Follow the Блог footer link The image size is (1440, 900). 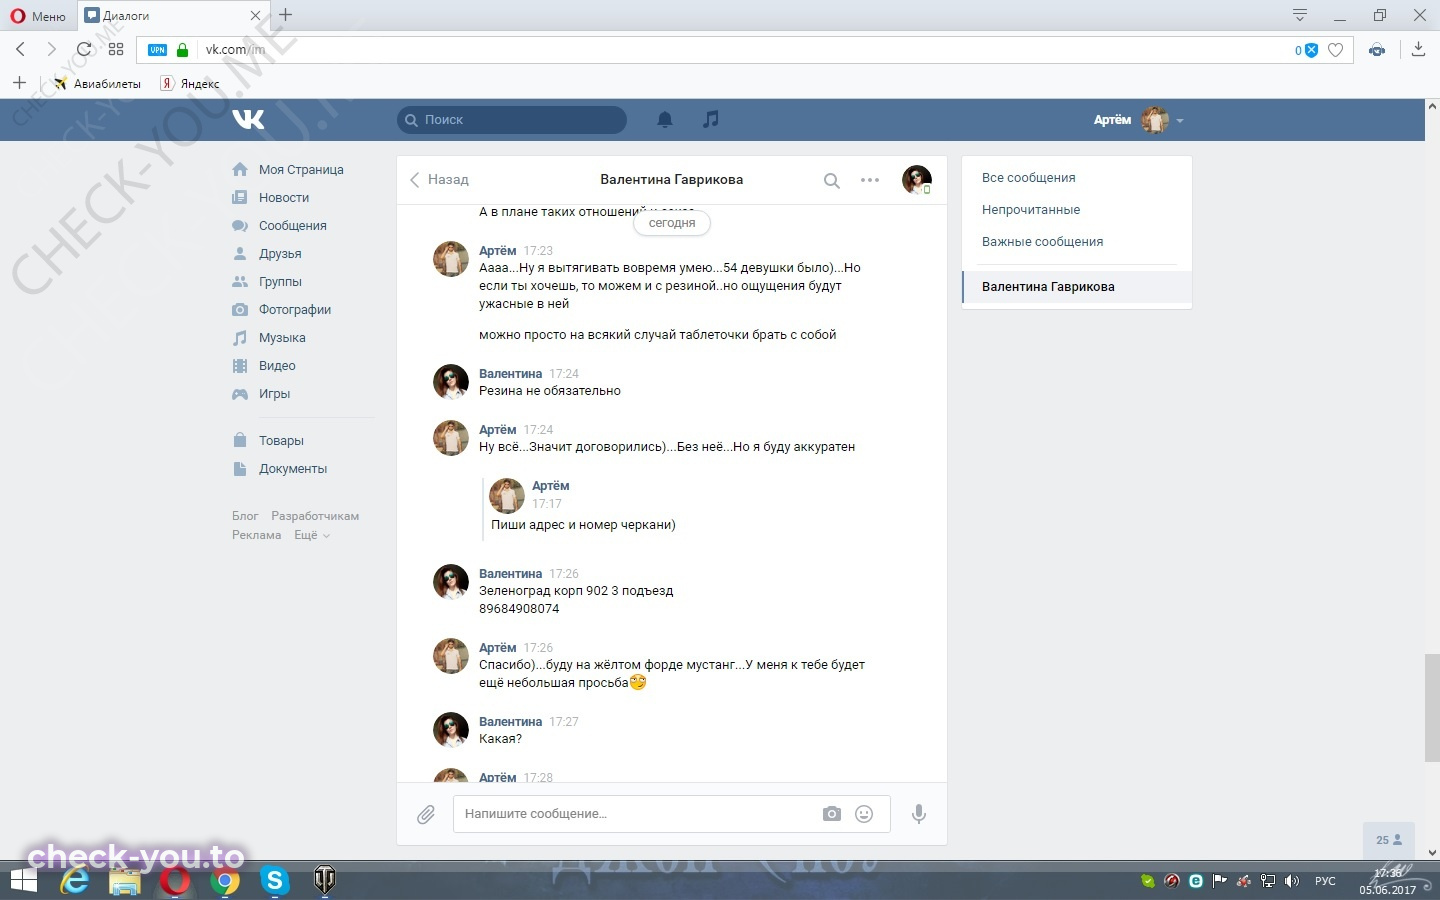[x=245, y=516]
